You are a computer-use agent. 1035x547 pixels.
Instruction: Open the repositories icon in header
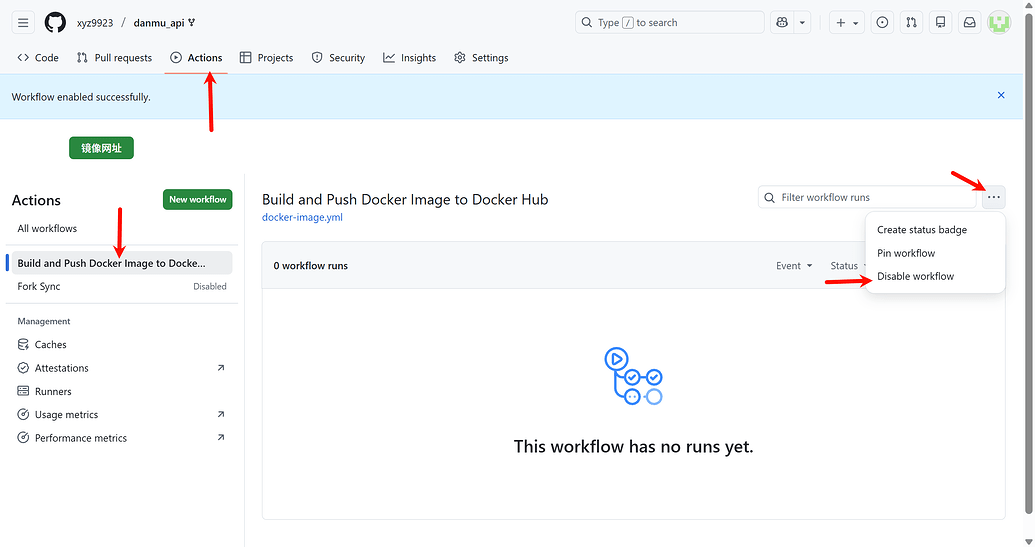(x=941, y=22)
